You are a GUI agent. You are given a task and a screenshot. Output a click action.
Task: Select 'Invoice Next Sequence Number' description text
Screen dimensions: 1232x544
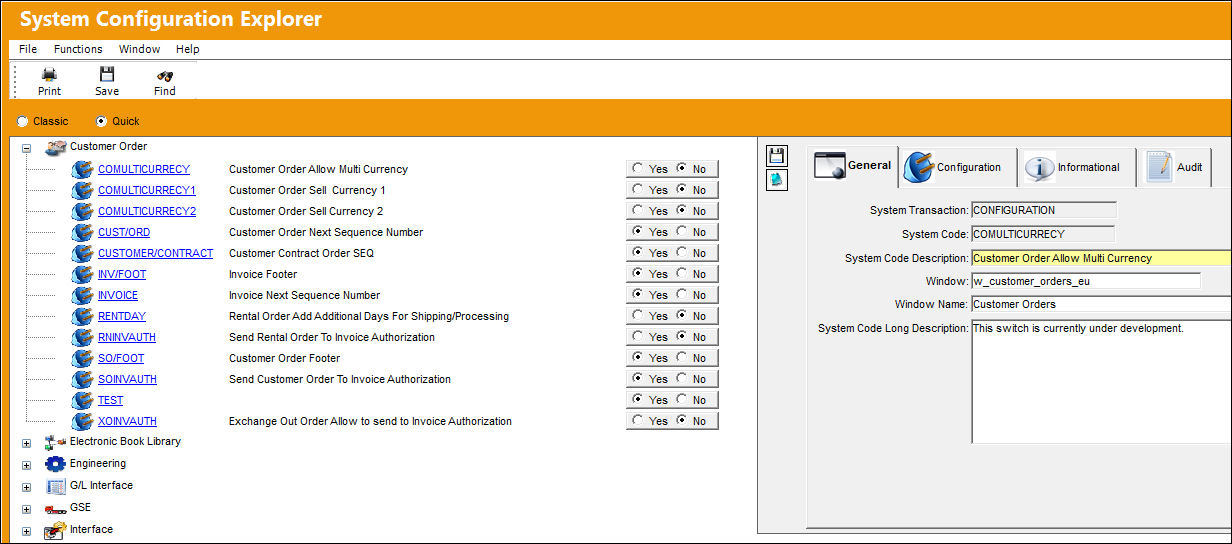click(x=304, y=295)
